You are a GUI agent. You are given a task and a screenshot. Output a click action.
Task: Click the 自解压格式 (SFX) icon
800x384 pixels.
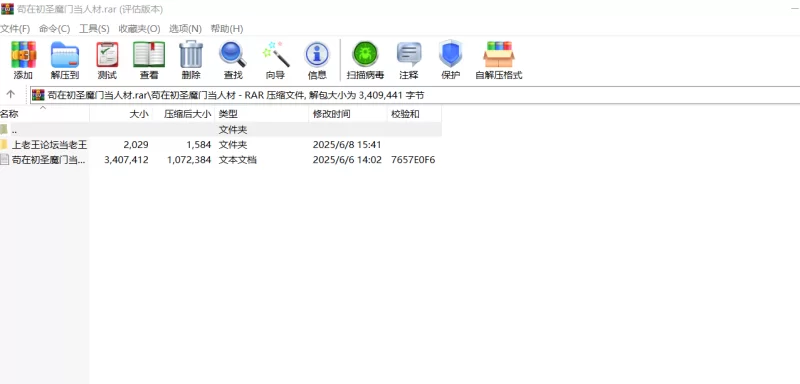[498, 55]
